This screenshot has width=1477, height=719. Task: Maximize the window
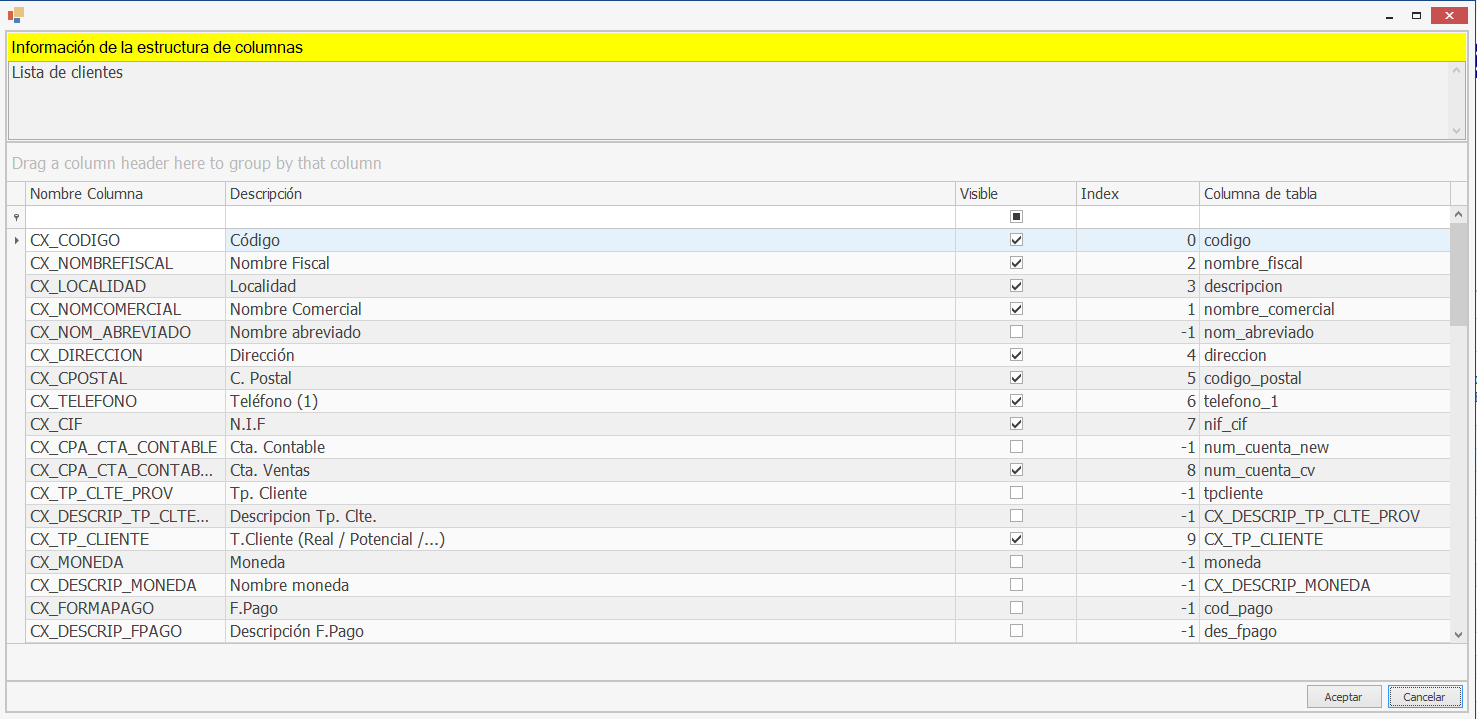pyautogui.click(x=1416, y=15)
